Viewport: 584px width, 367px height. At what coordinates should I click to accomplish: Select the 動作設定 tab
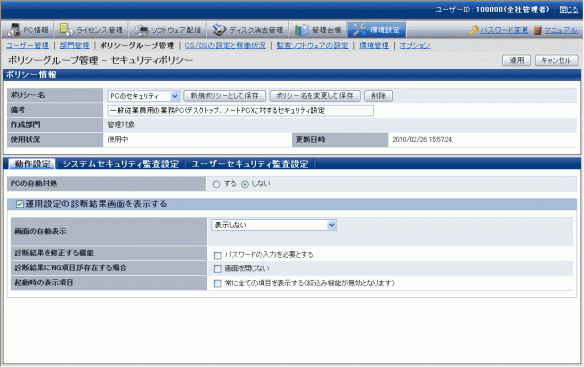[x=32, y=164]
